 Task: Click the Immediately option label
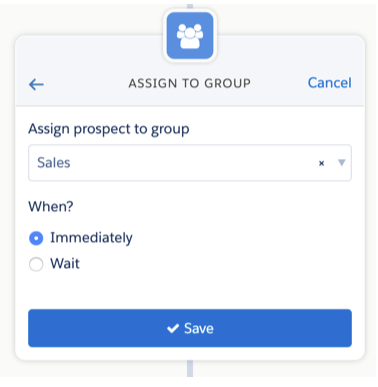tap(91, 238)
